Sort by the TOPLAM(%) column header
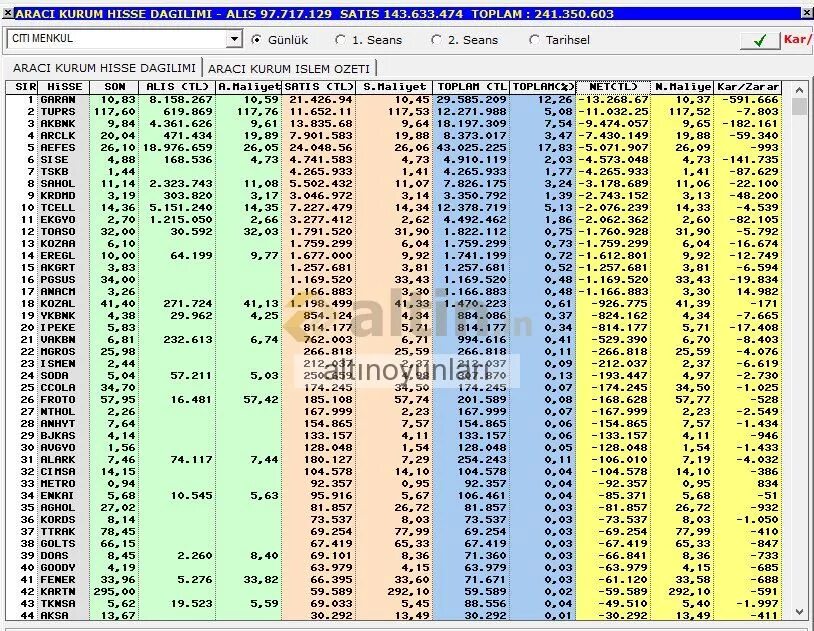The width and height of the screenshot is (814, 631). tap(543, 87)
